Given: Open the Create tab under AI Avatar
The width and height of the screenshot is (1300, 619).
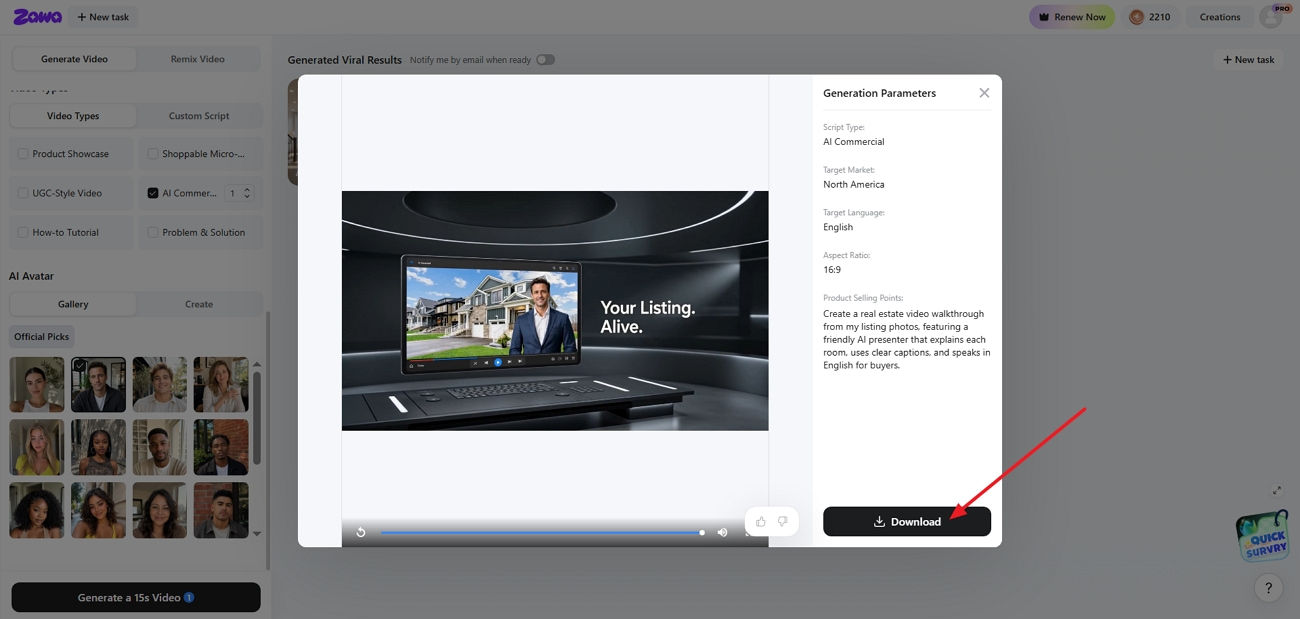Looking at the screenshot, I should [x=199, y=304].
